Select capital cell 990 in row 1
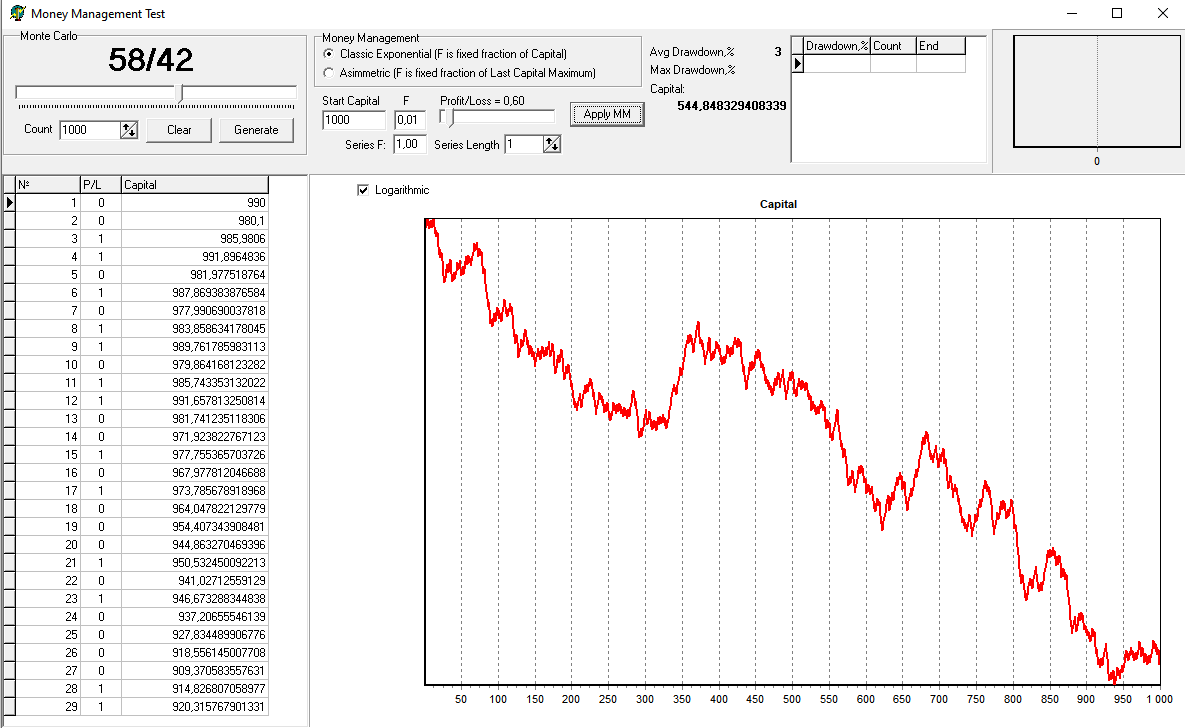Image resolution: width=1186 pixels, height=728 pixels. coord(194,203)
